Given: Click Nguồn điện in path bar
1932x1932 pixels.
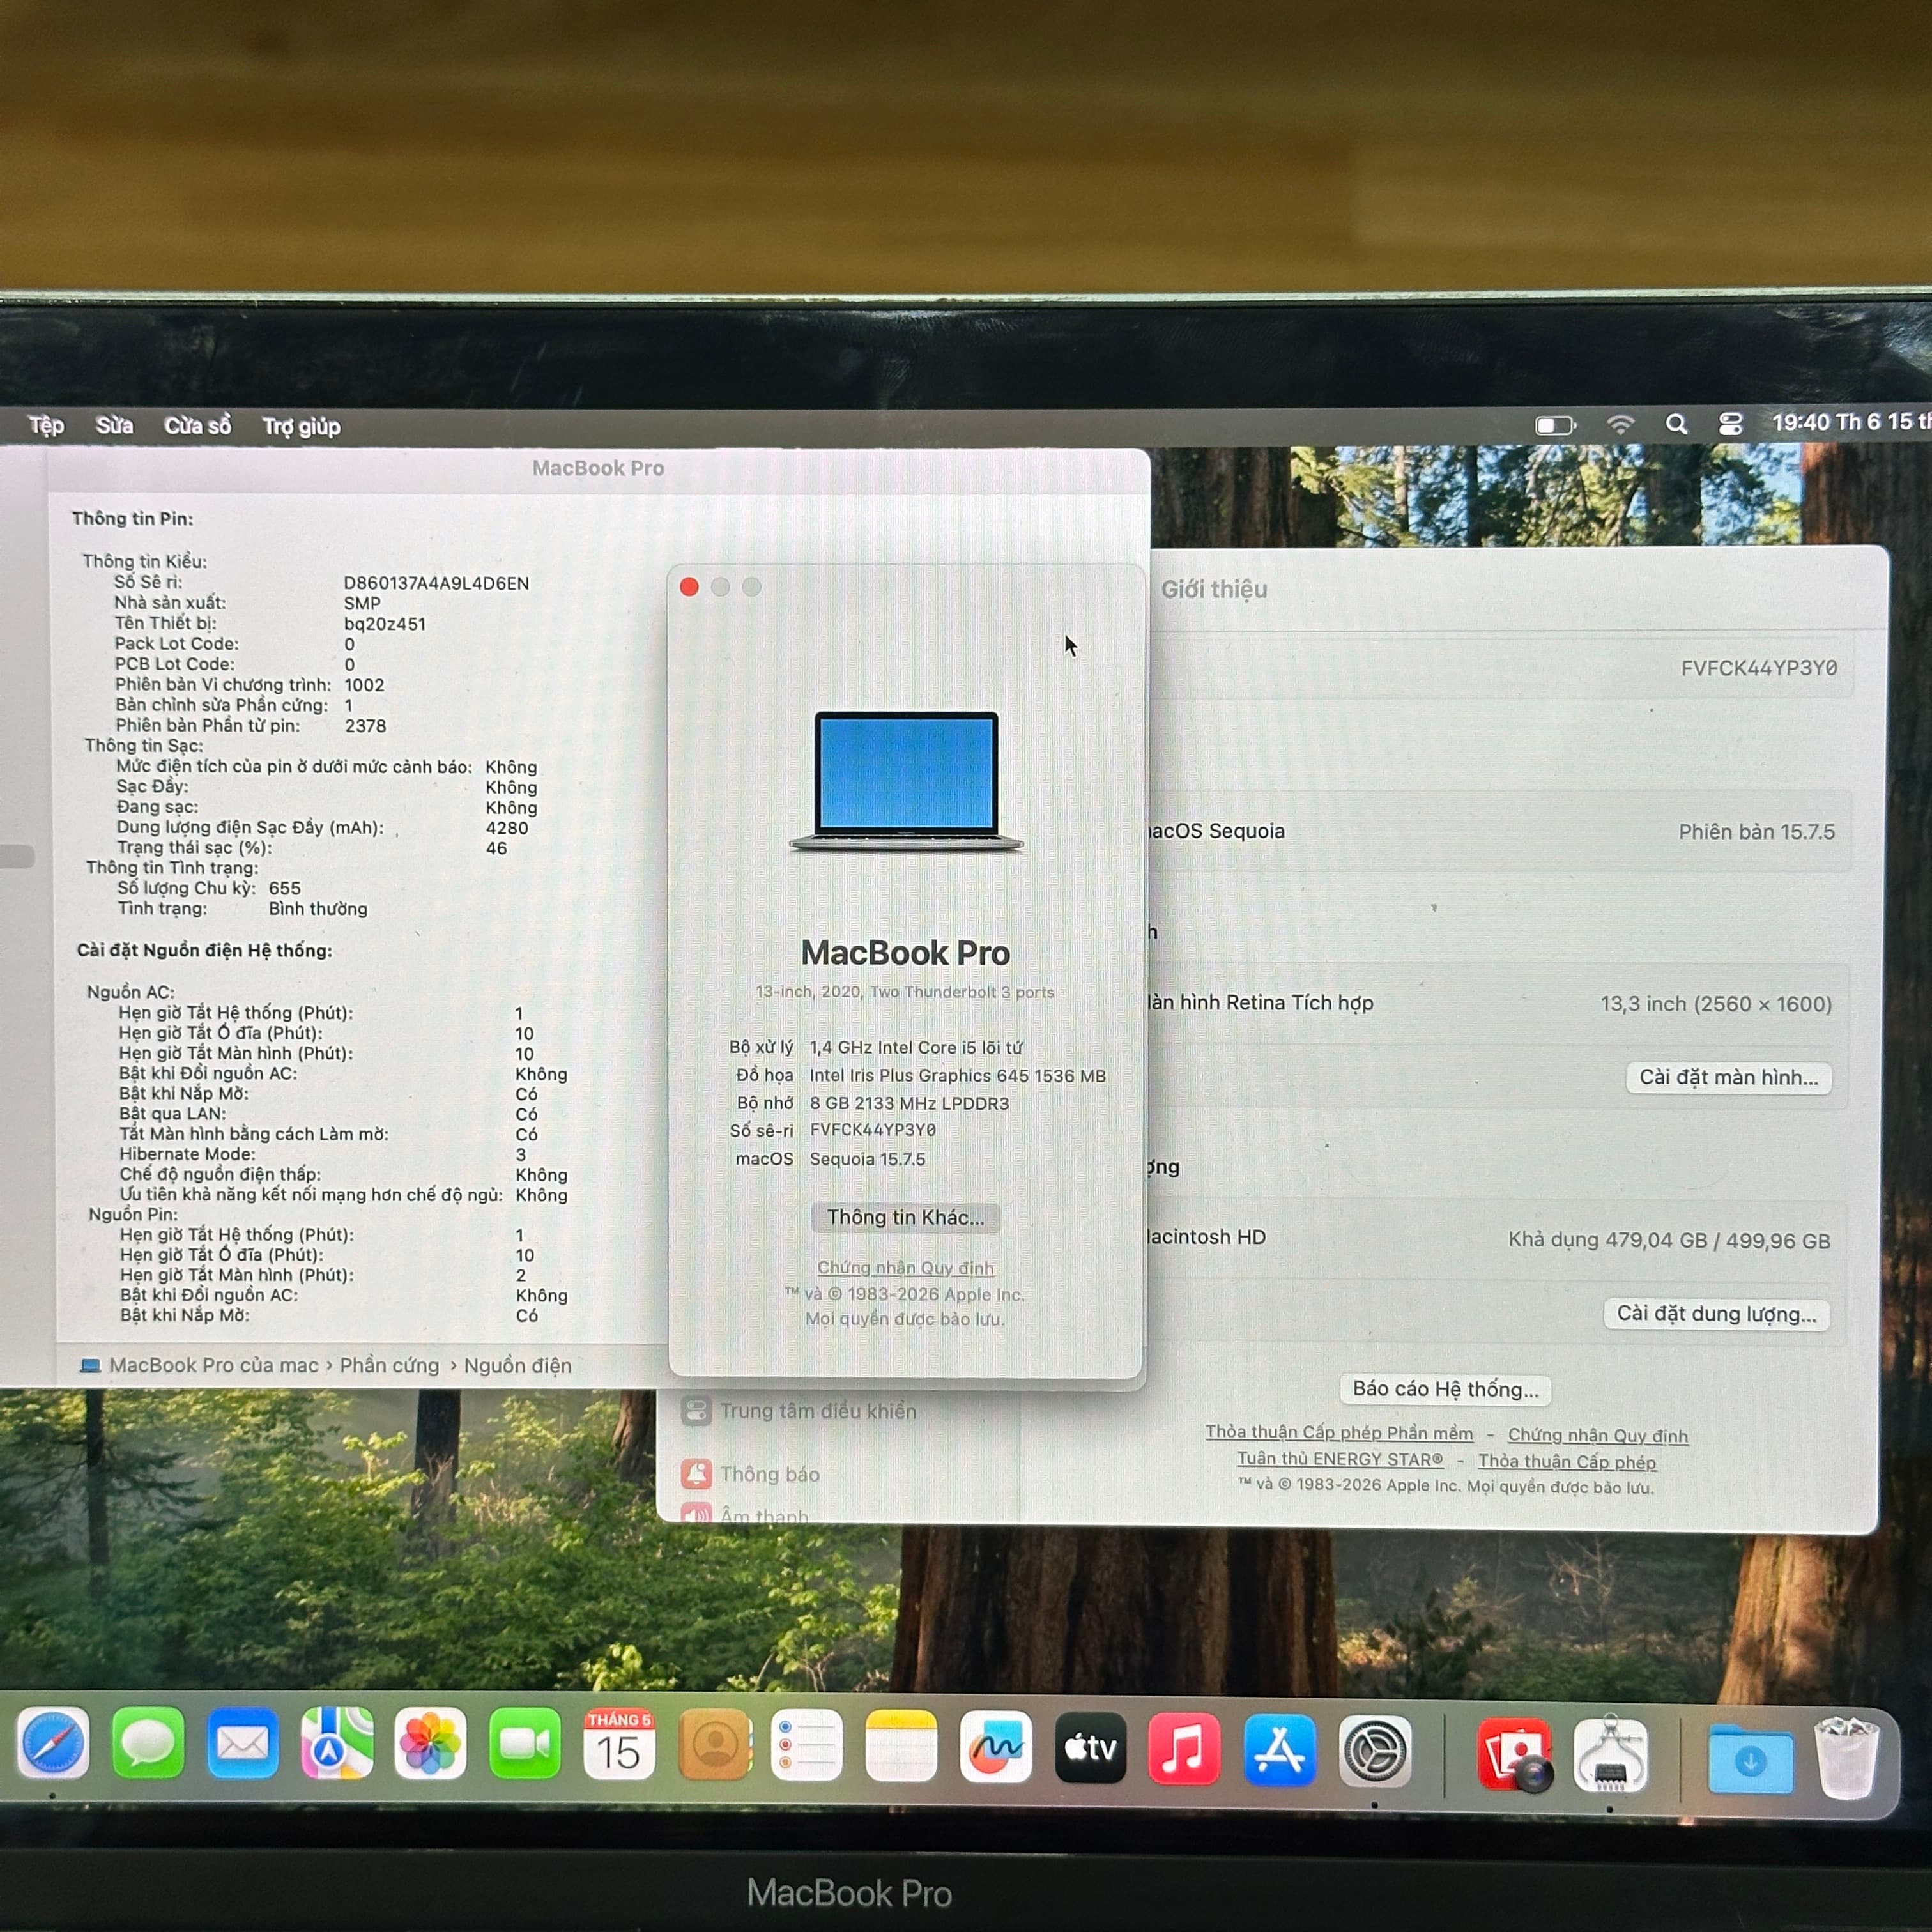Looking at the screenshot, I should [517, 1365].
